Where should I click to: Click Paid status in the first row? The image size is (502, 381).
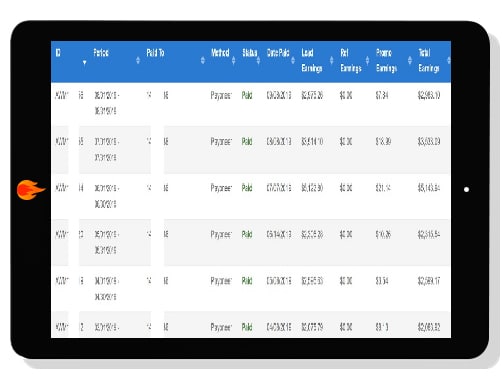click(247, 96)
